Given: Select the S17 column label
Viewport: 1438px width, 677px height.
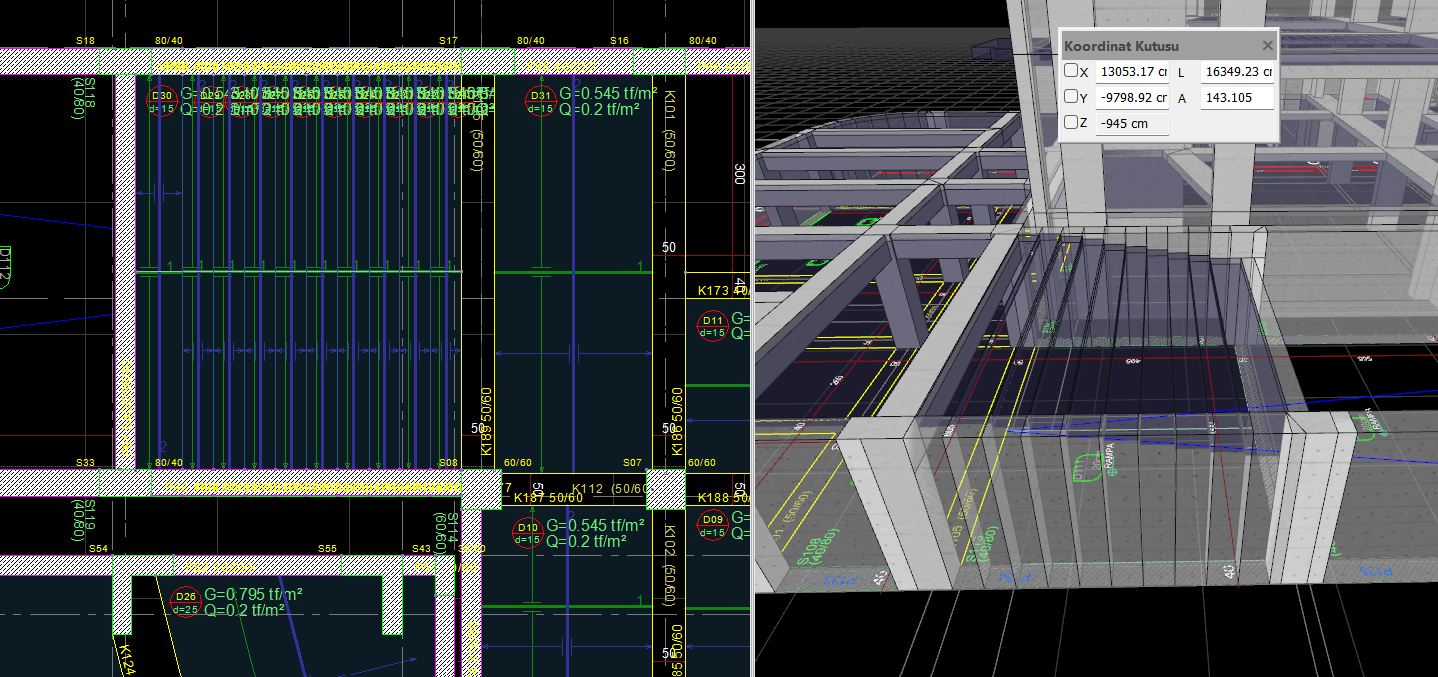Looking at the screenshot, I should click(448, 40).
